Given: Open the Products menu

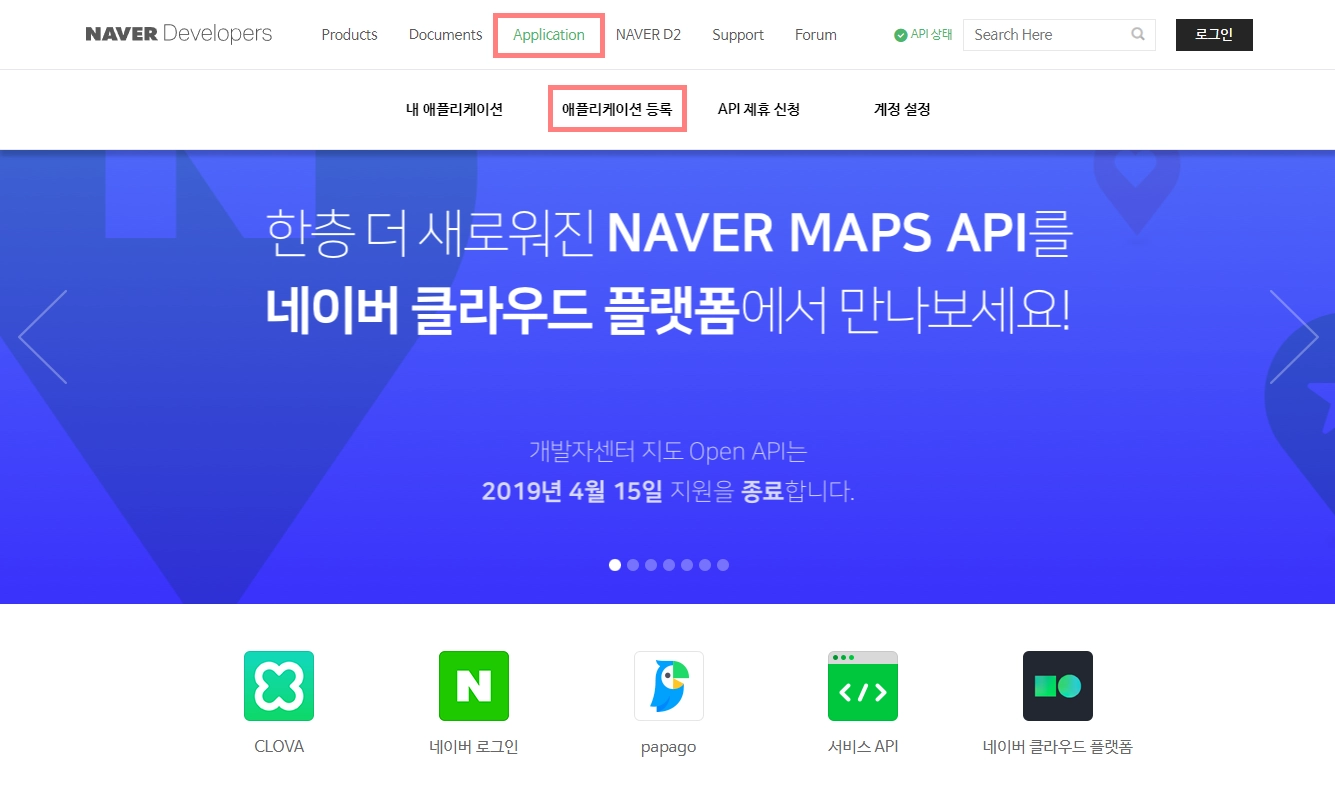Looking at the screenshot, I should click(349, 35).
